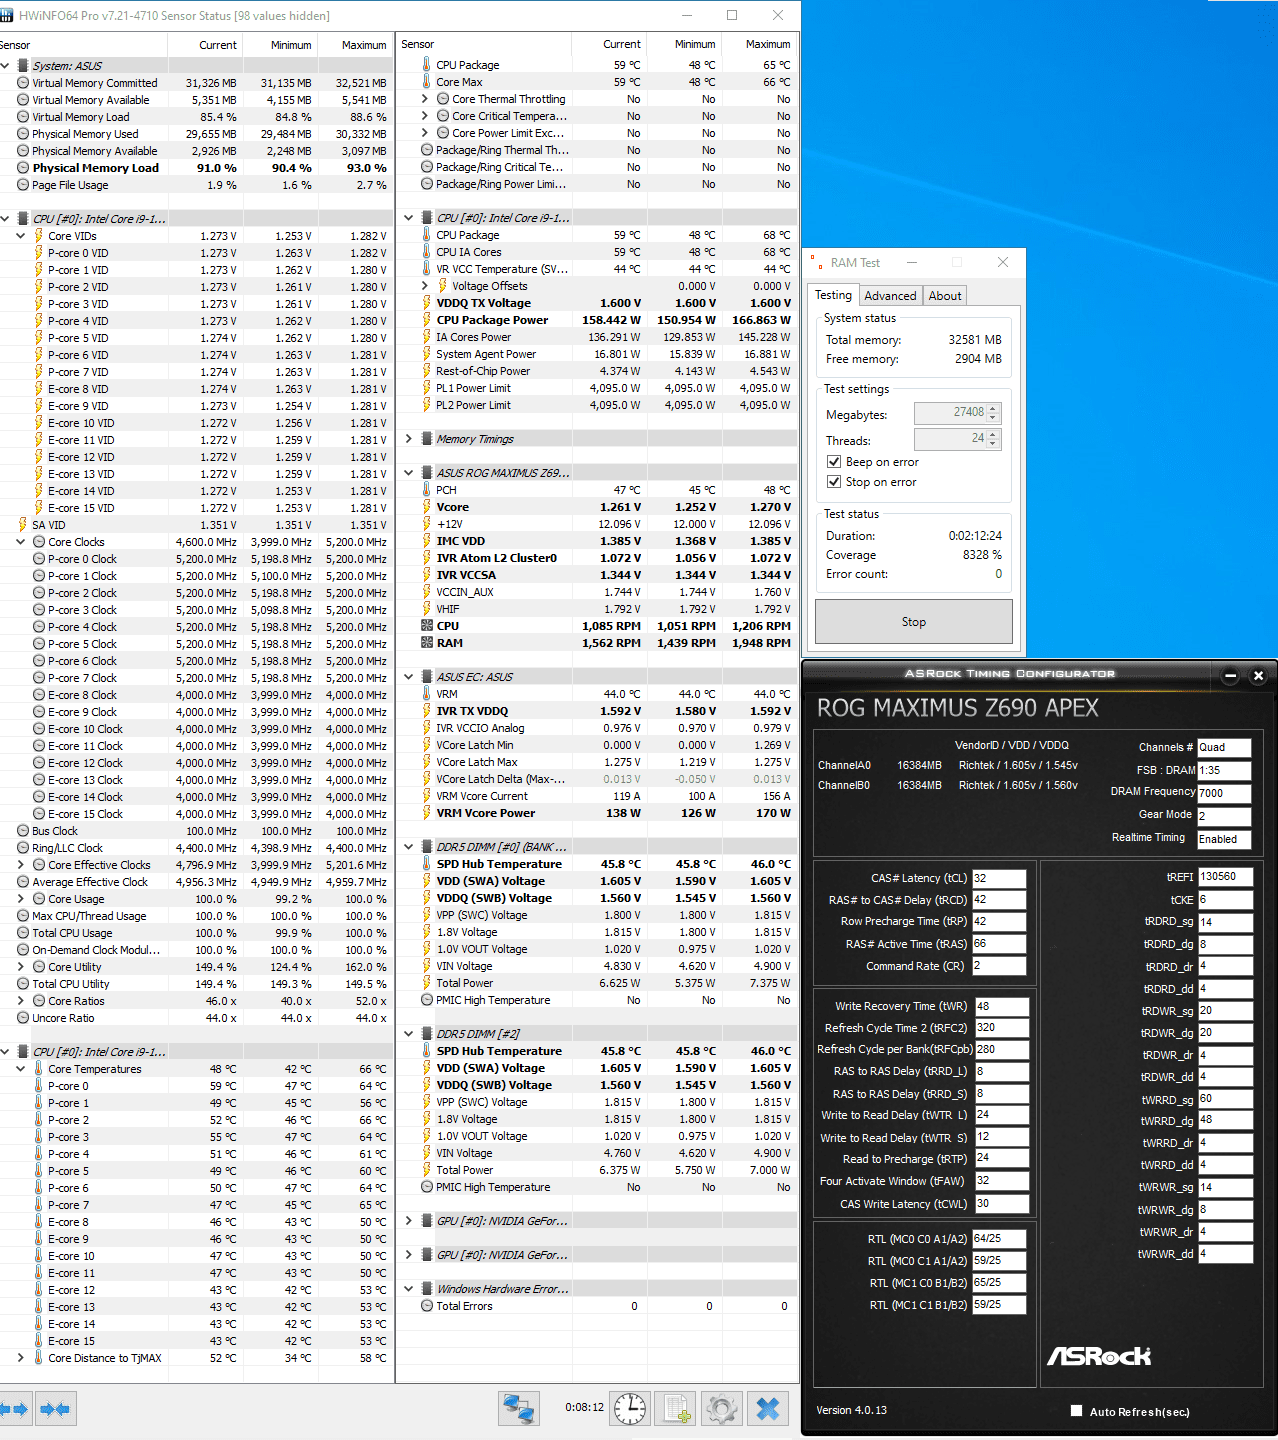Minimize the ASRock Timing Configurator window

coord(1231,675)
